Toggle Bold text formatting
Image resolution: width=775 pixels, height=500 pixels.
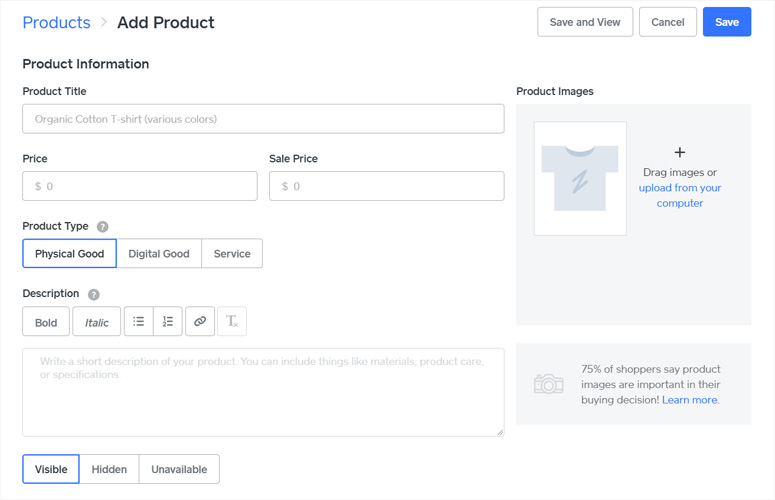[46, 322]
